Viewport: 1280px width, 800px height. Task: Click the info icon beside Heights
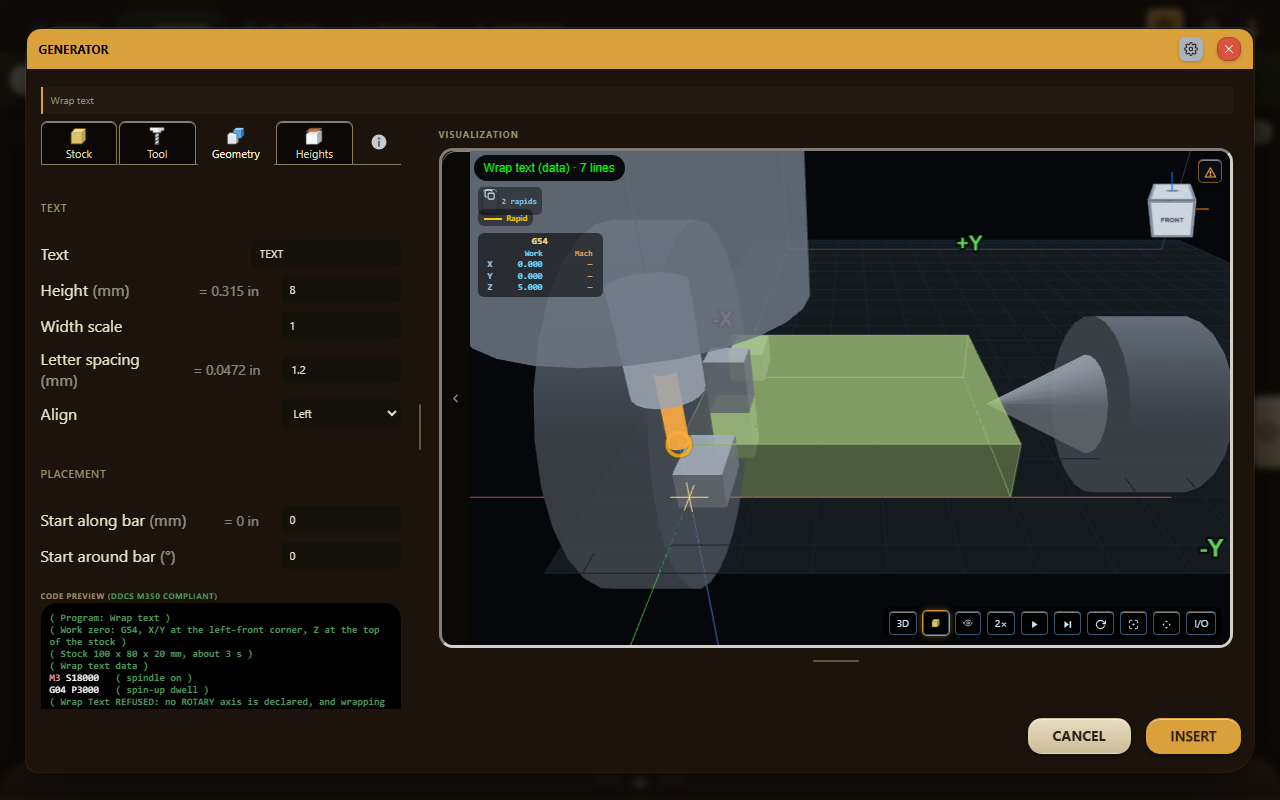(x=379, y=142)
